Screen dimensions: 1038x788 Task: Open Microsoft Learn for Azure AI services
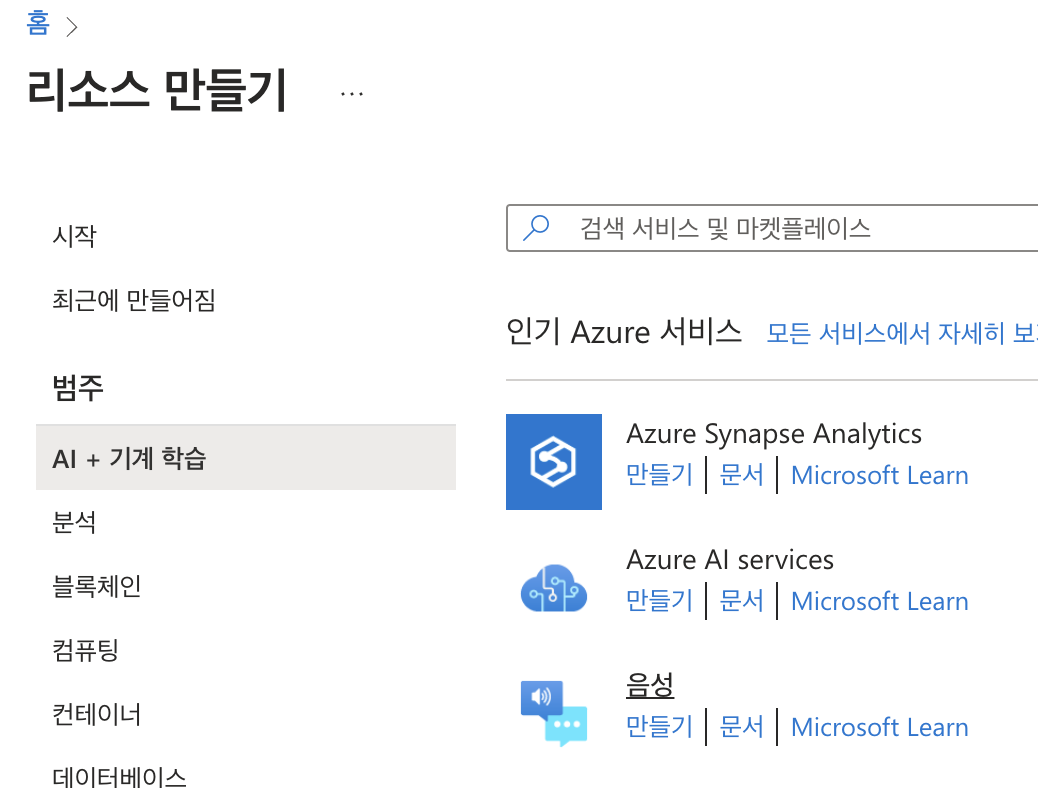click(x=880, y=601)
